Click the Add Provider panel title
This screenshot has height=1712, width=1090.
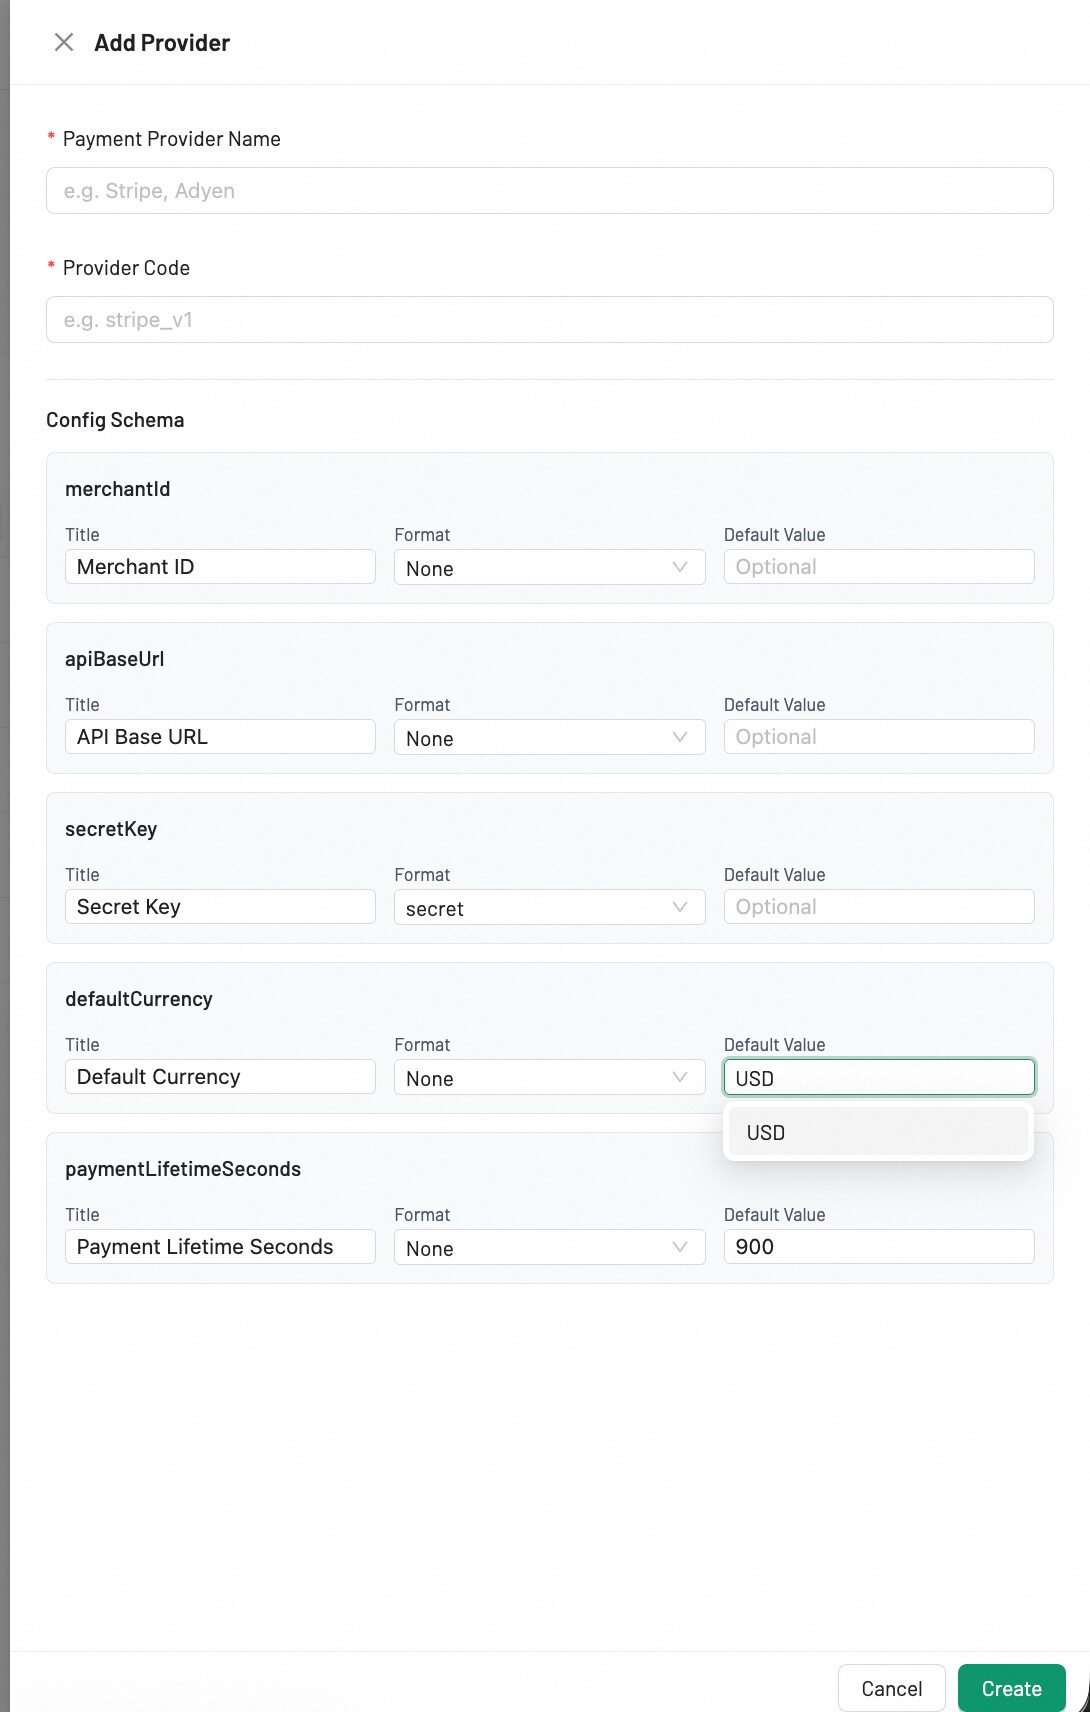click(x=162, y=43)
